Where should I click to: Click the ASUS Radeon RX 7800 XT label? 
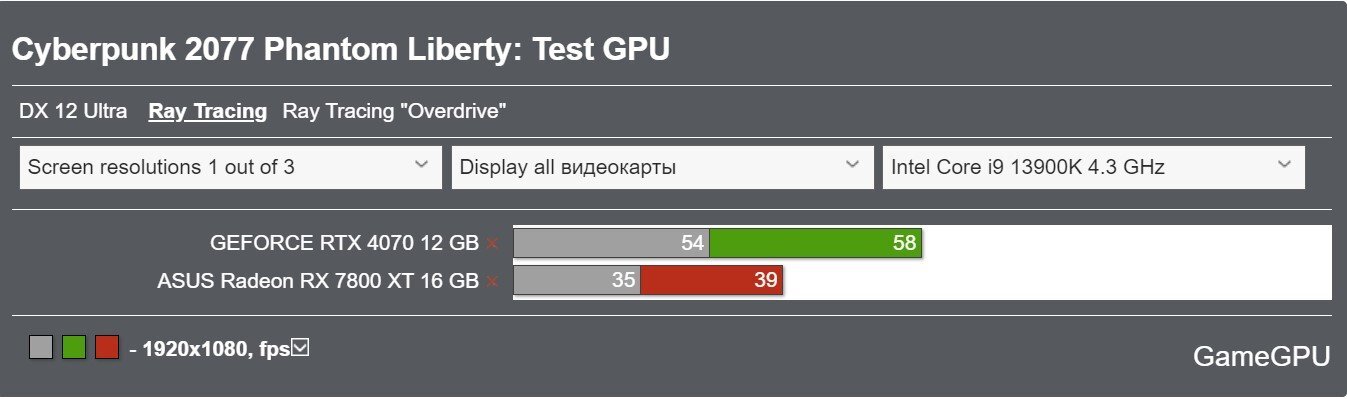click(318, 281)
